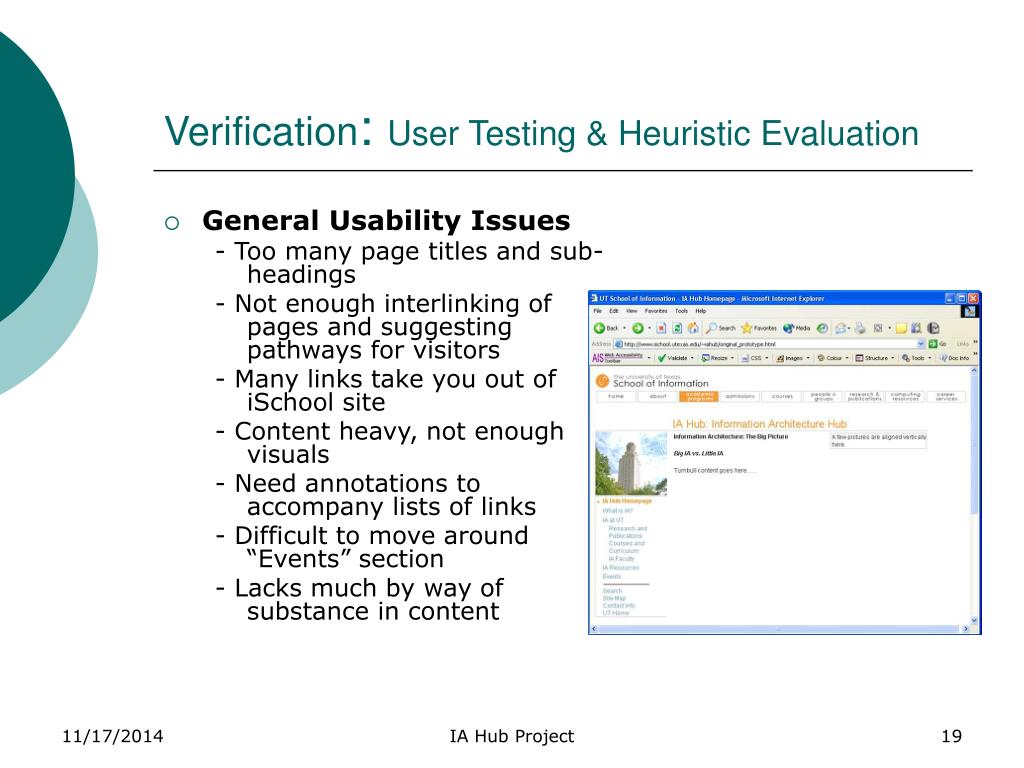Select the 'academic programs' orange tab
The height and width of the screenshot is (768, 1024).
[699, 396]
